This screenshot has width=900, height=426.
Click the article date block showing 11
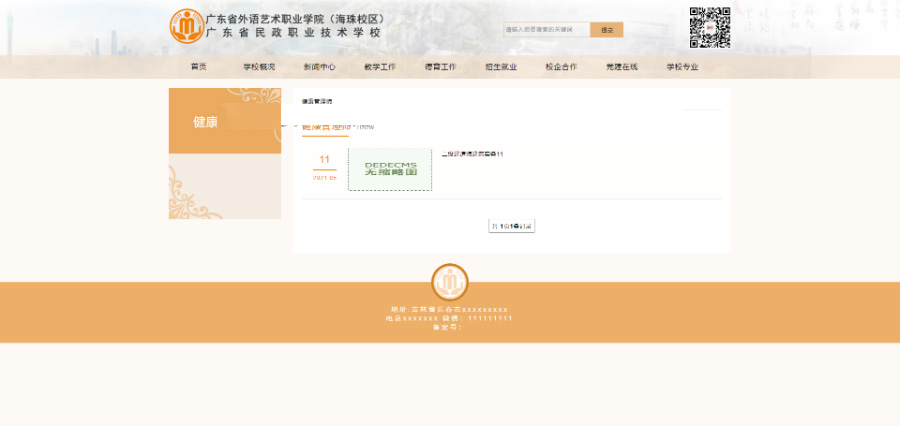324,166
